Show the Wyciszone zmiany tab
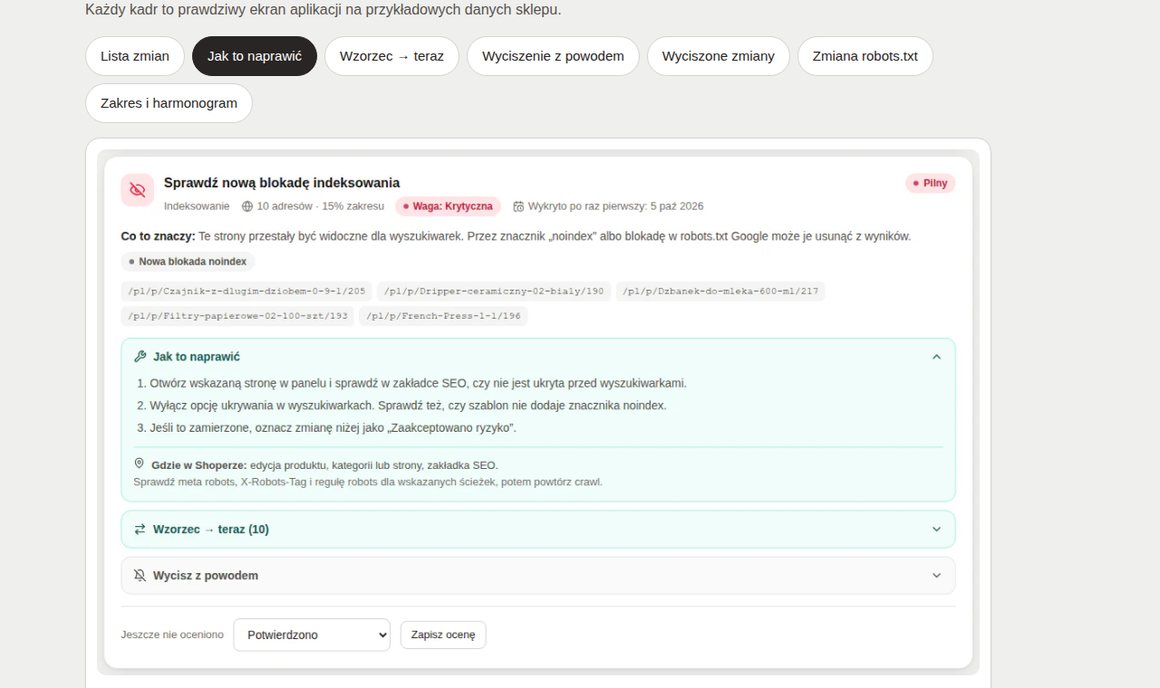 tap(718, 56)
